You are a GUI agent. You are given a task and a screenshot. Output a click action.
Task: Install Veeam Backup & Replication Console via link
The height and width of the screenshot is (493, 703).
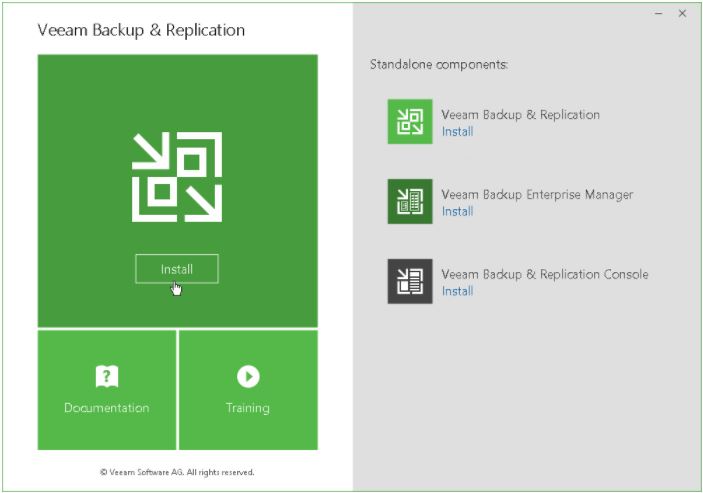457,291
